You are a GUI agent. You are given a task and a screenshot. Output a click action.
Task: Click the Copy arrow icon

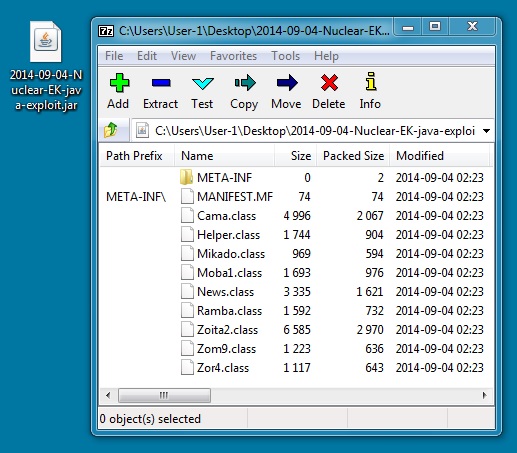coord(245,82)
